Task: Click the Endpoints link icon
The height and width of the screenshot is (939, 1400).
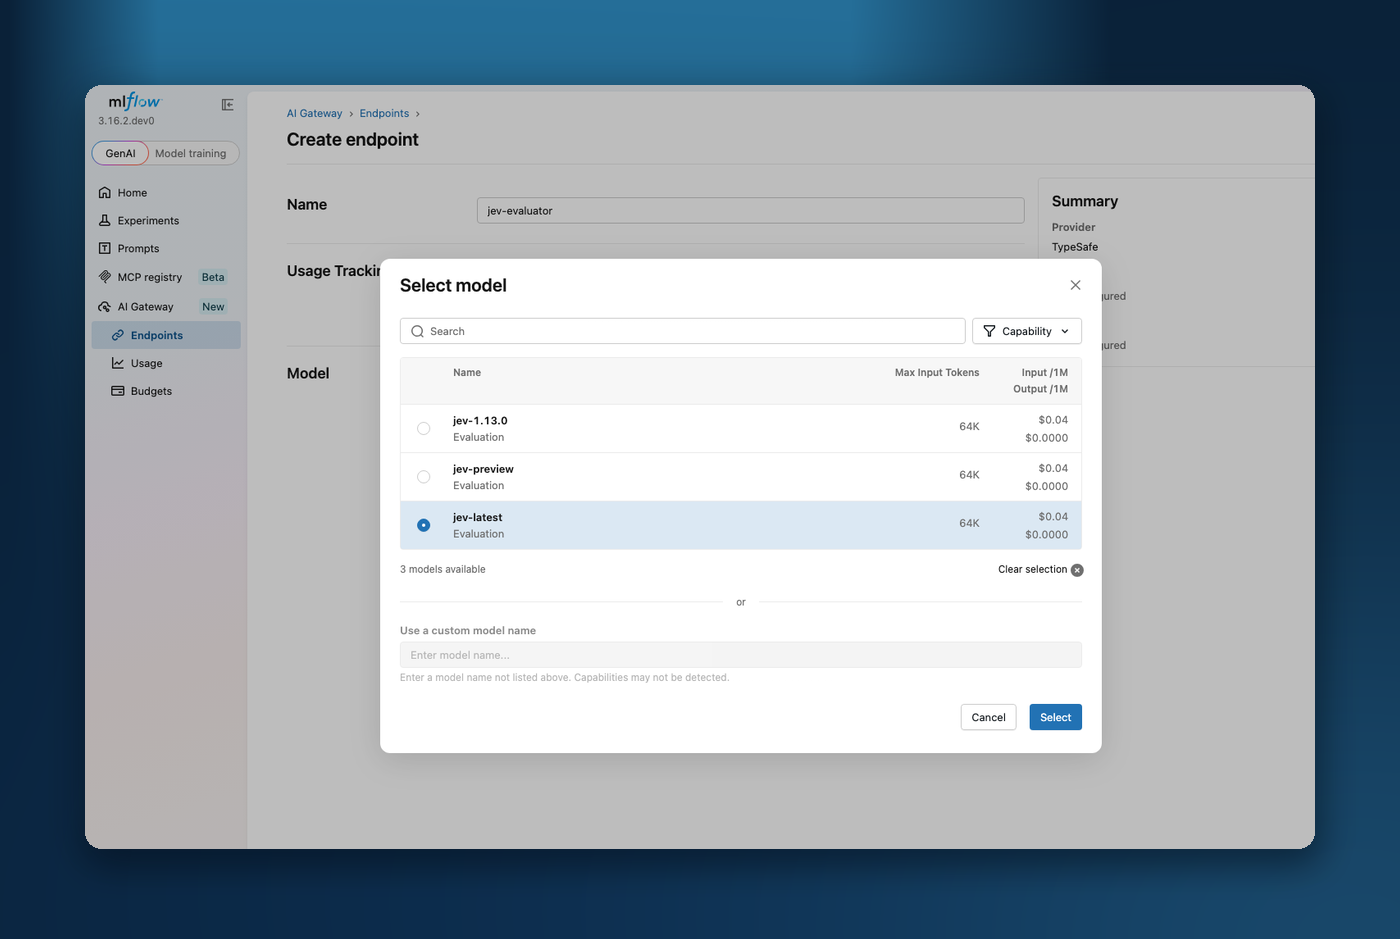Action: (118, 335)
